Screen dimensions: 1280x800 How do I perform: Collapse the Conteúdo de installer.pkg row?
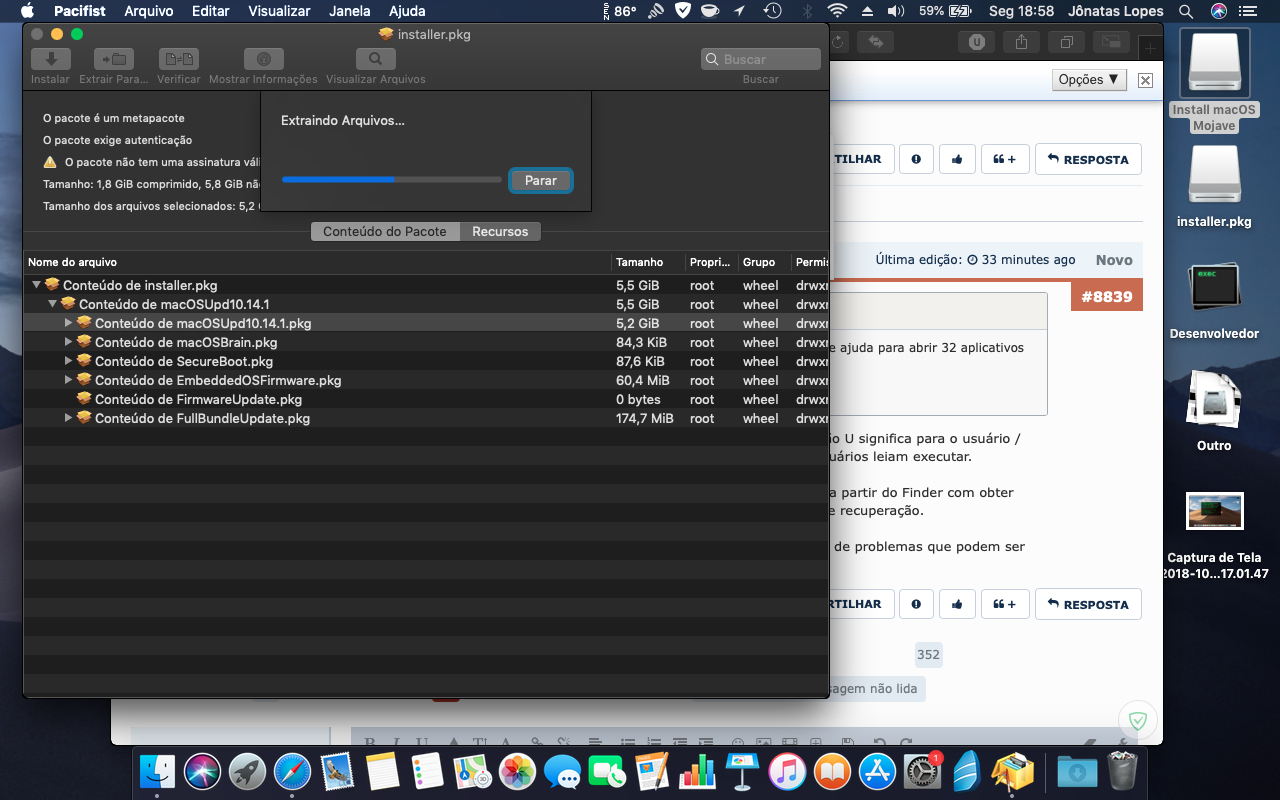click(37, 285)
